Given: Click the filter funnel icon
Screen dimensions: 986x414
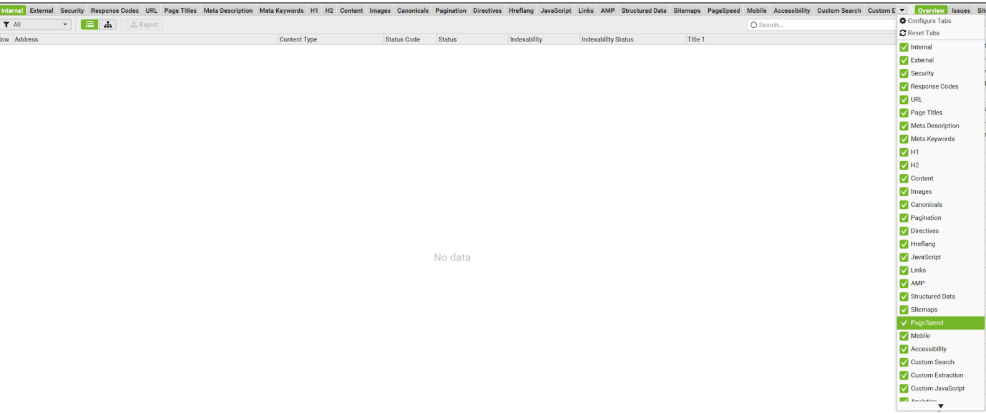Looking at the screenshot, I should (7, 24).
